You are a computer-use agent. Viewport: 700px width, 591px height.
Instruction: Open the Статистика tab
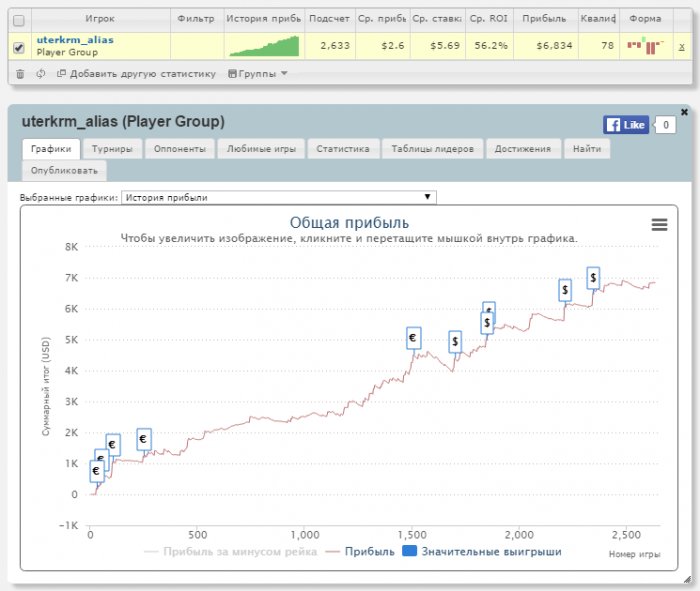[x=342, y=148]
